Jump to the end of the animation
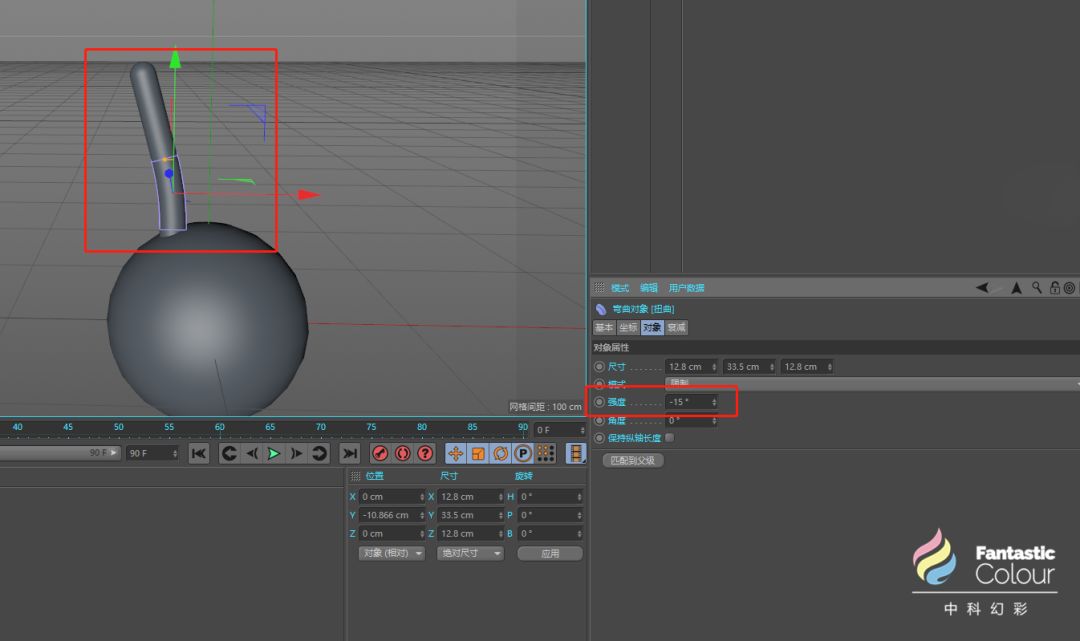This screenshot has width=1080, height=641. pos(348,454)
